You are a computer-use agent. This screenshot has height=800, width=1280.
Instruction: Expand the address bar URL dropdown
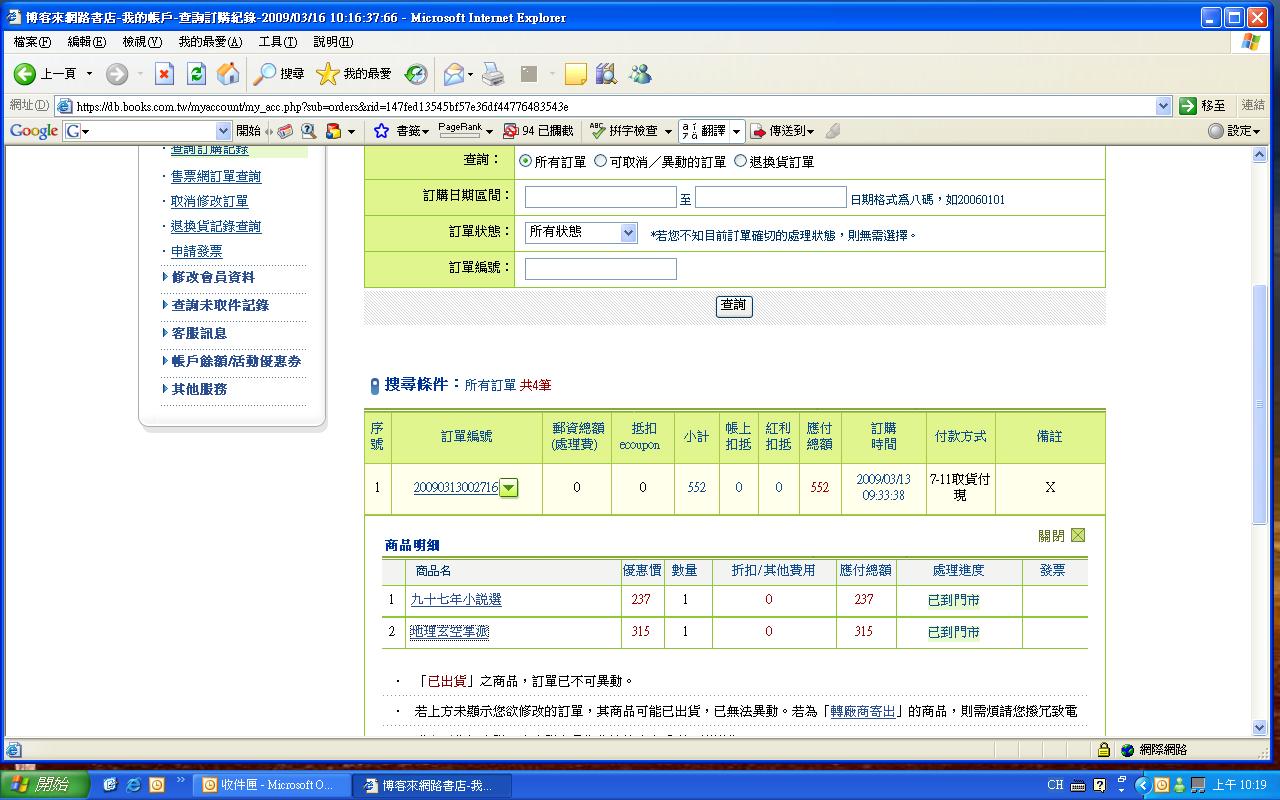(x=1163, y=106)
